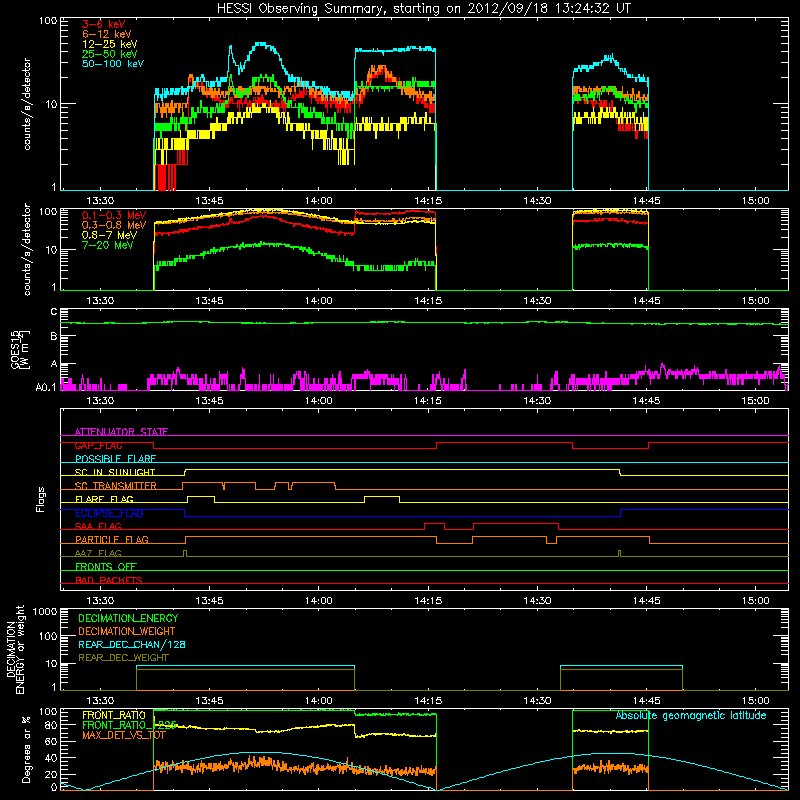Click the "B" GOES class tick label
This screenshot has height=800, width=800.
pos(54,336)
